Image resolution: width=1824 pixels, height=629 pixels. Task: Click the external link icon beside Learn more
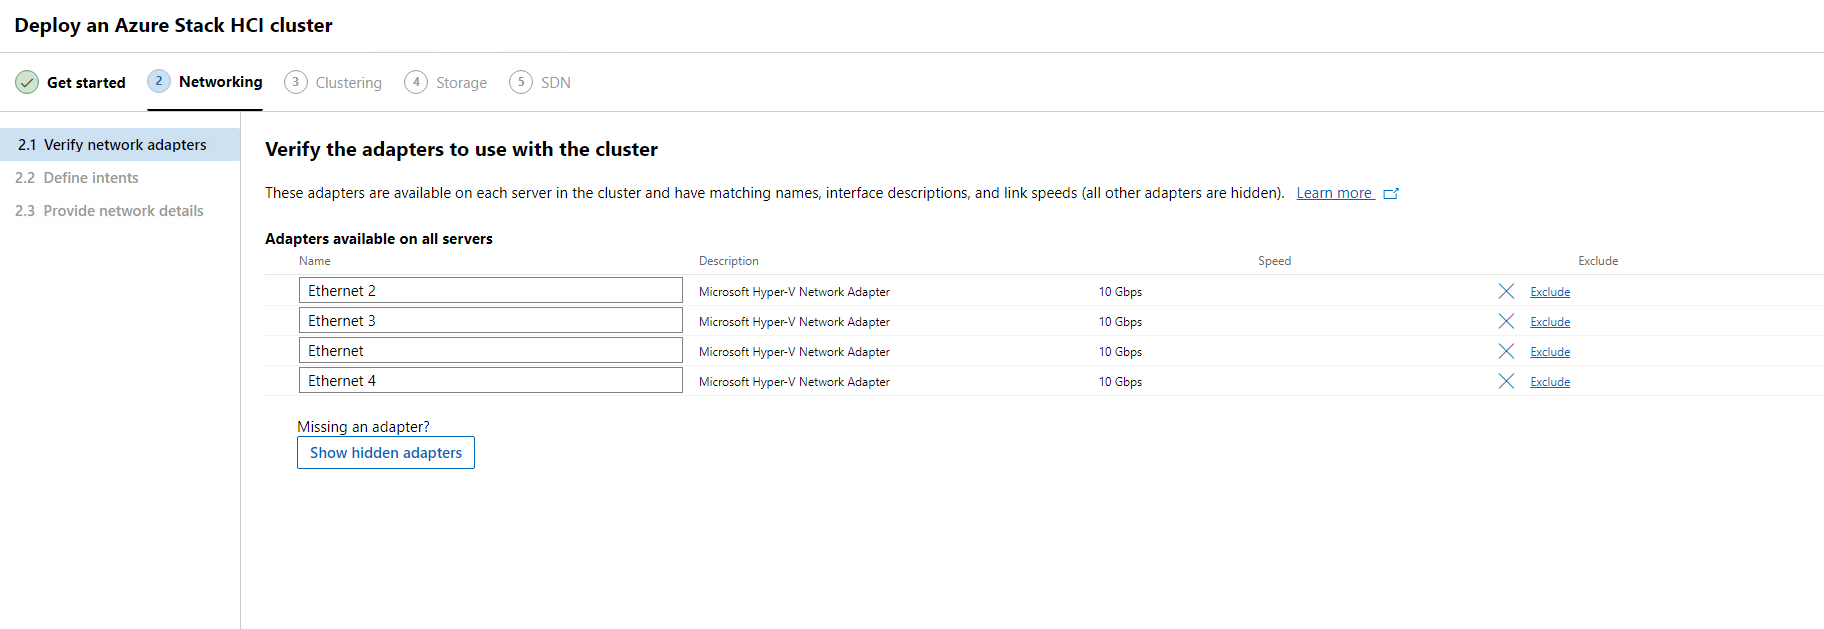click(x=1391, y=194)
